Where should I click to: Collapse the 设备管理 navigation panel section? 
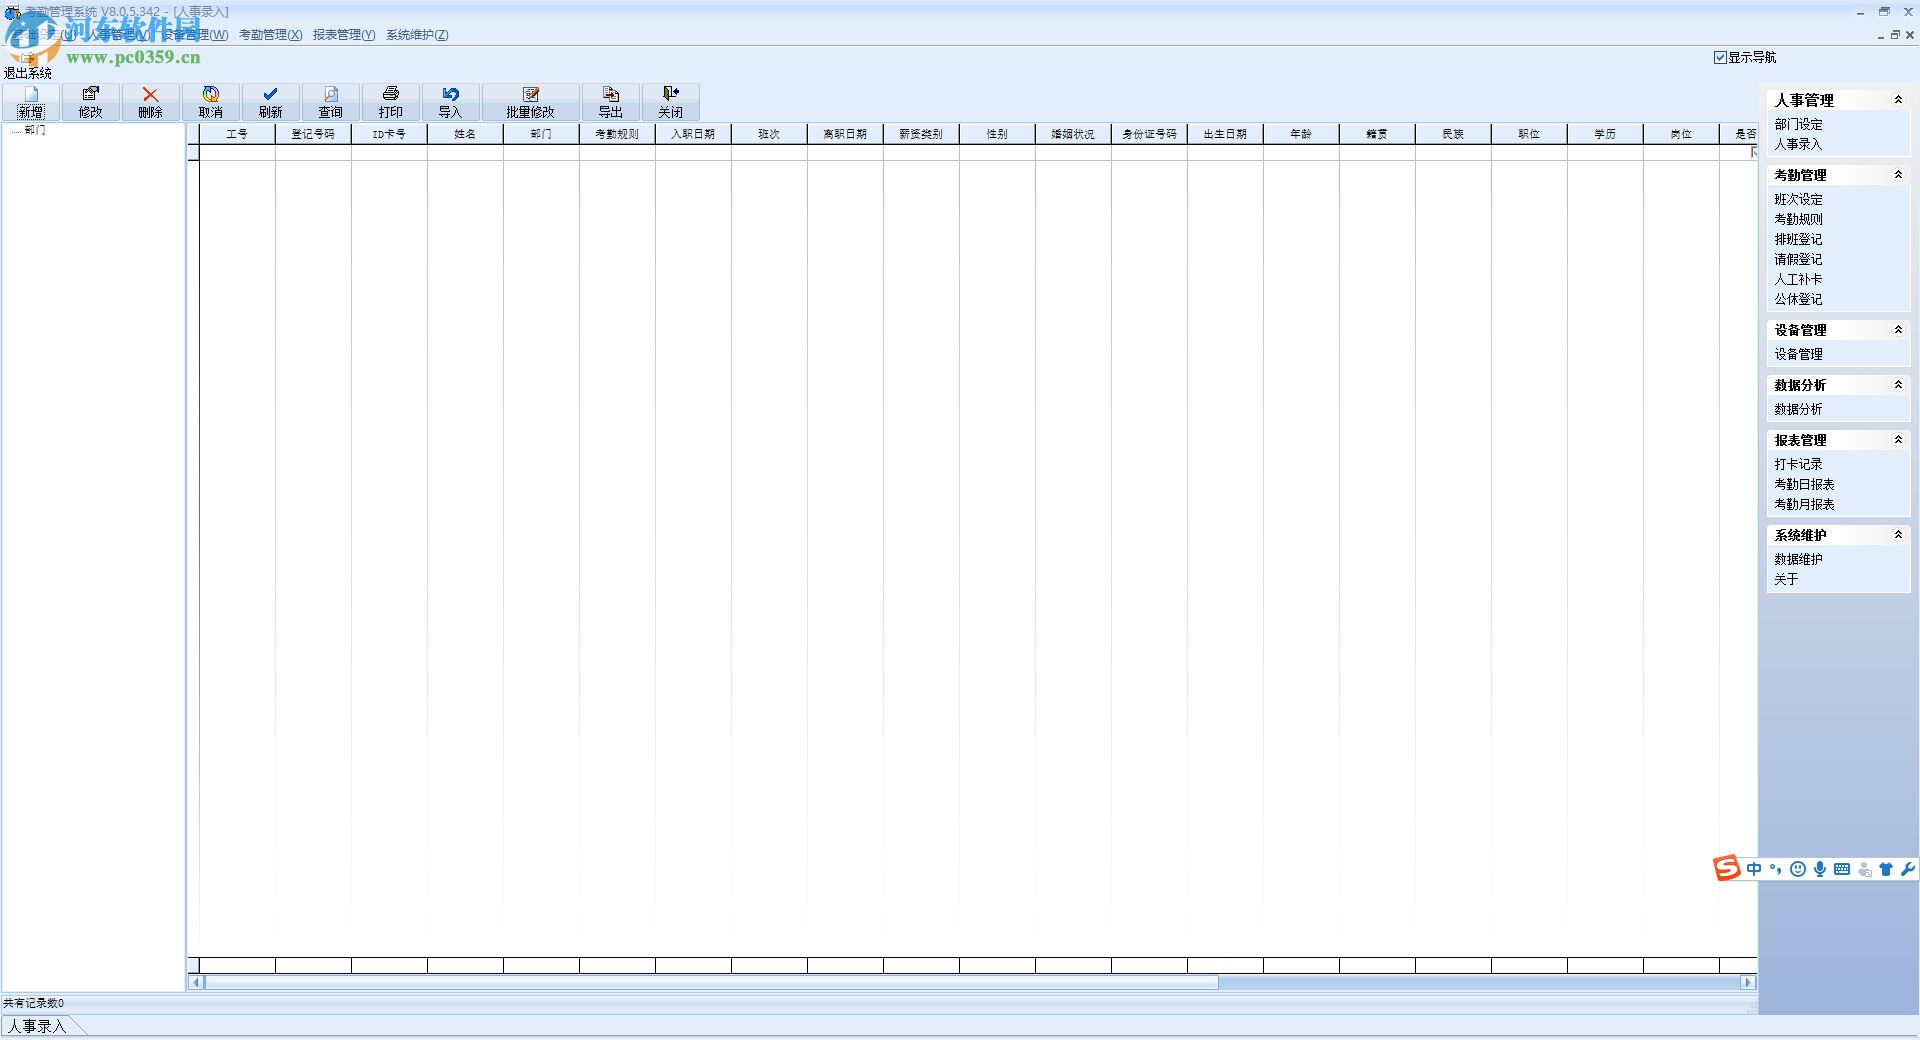tap(1898, 330)
